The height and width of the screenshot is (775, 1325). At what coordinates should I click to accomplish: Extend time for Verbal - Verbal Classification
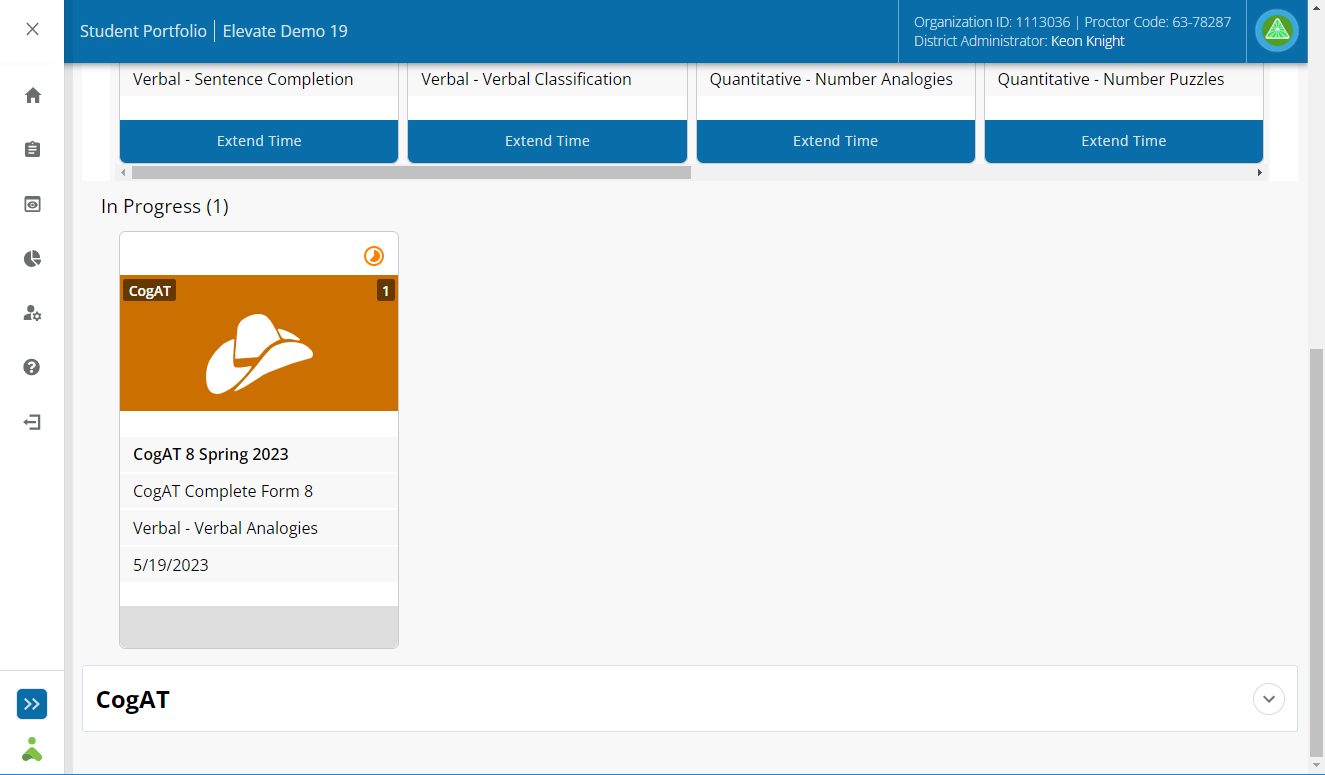click(547, 141)
